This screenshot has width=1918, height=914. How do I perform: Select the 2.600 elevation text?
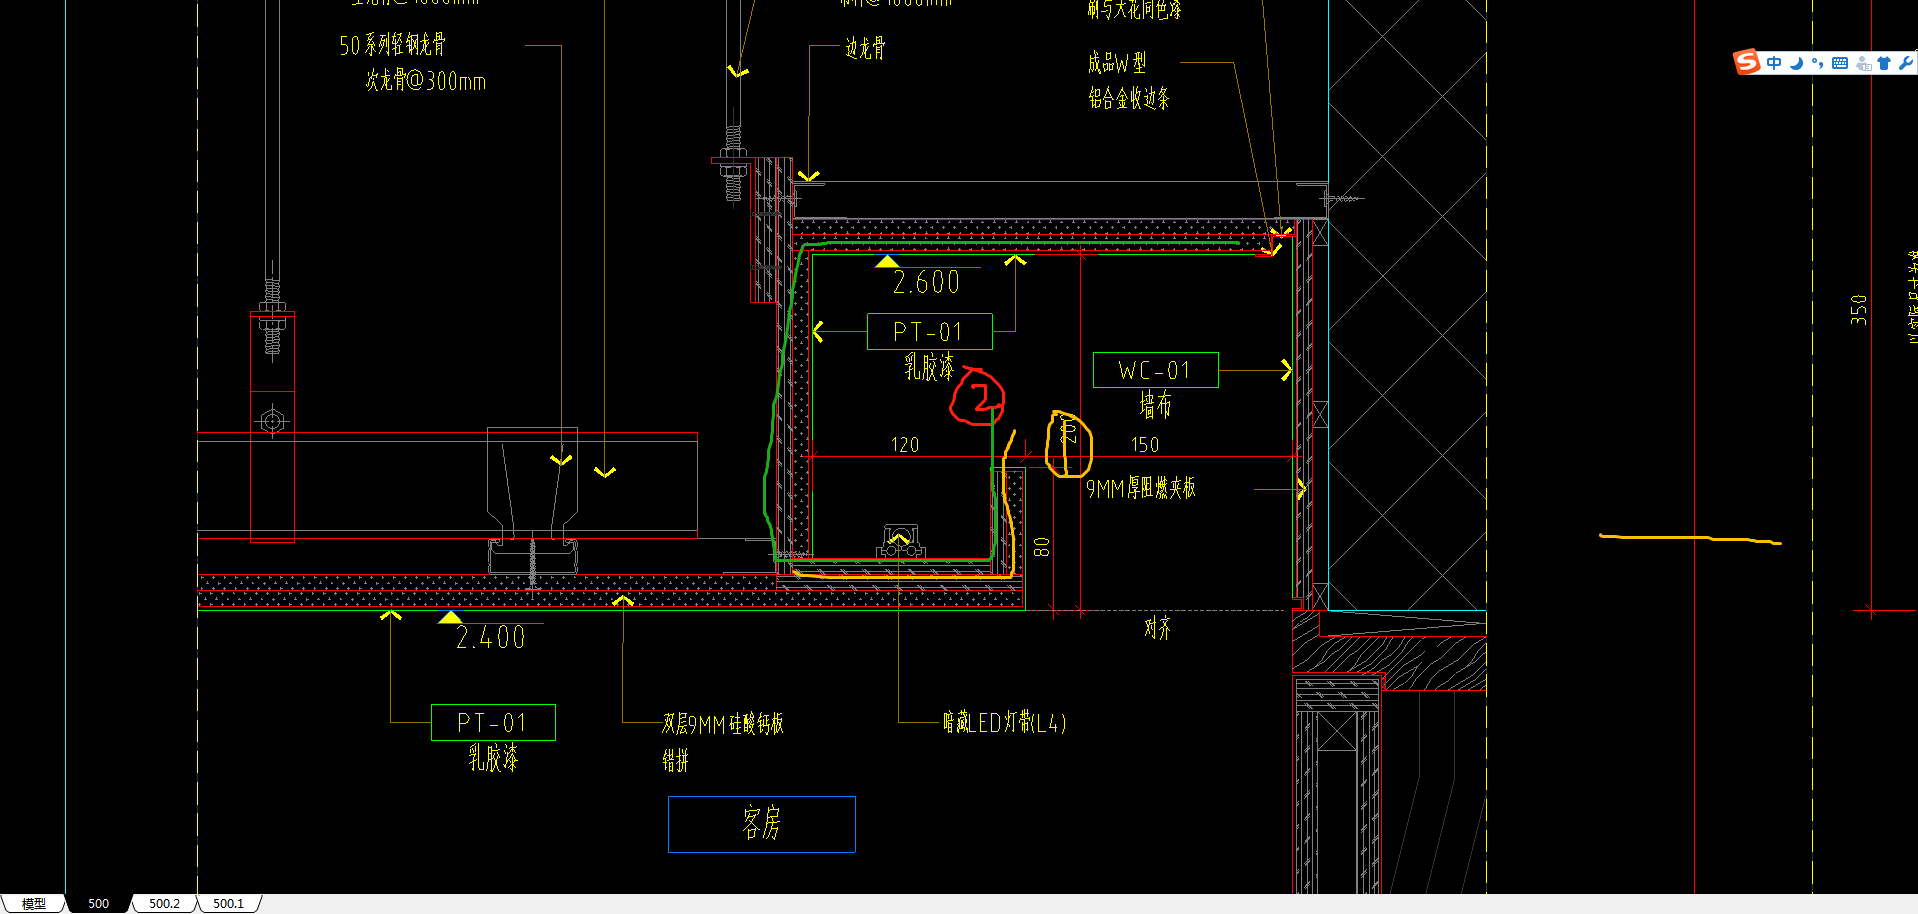pyautogui.click(x=926, y=283)
